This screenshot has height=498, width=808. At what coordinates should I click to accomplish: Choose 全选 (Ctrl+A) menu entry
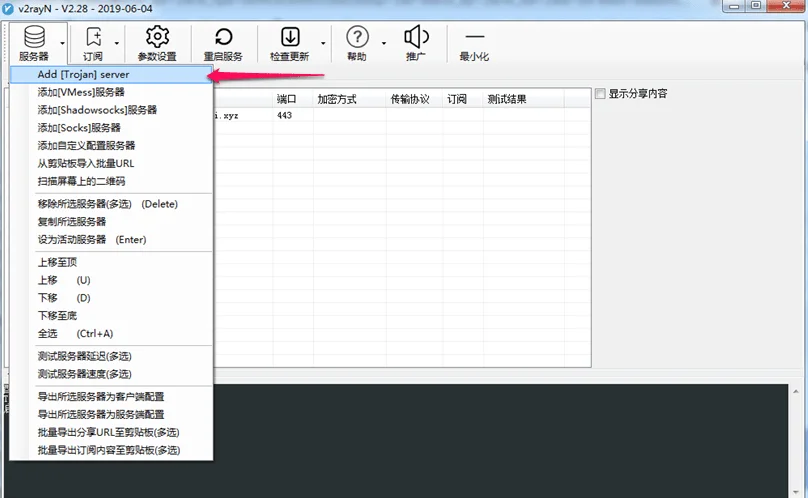pos(111,334)
